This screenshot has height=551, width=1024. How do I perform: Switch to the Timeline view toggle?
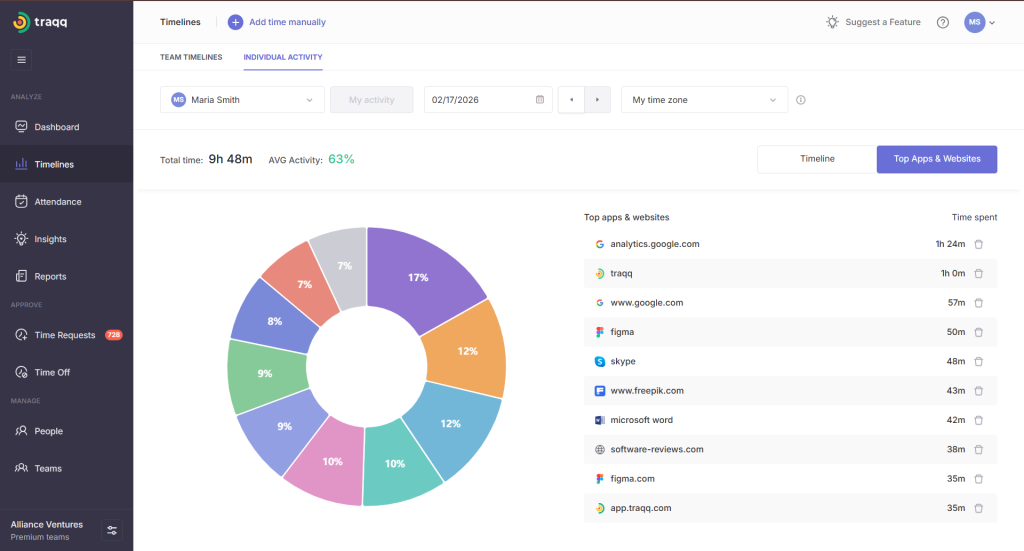[x=817, y=159]
